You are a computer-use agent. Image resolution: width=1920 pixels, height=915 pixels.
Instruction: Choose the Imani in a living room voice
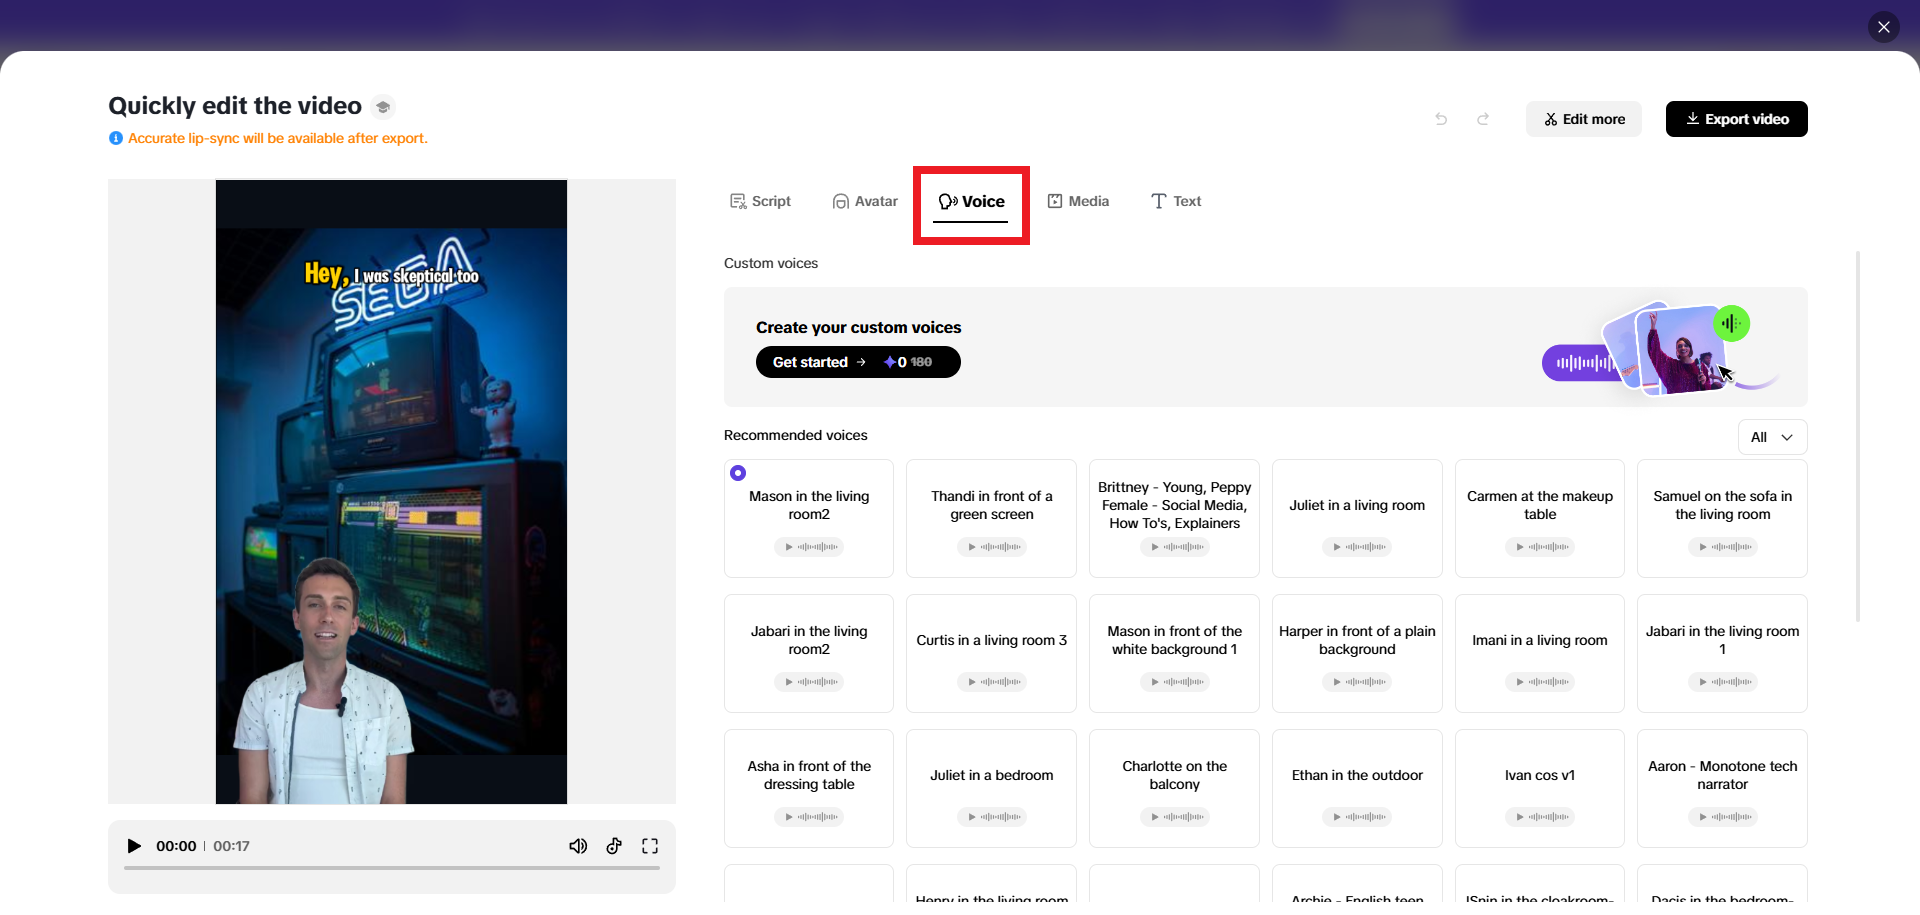pyautogui.click(x=1540, y=653)
